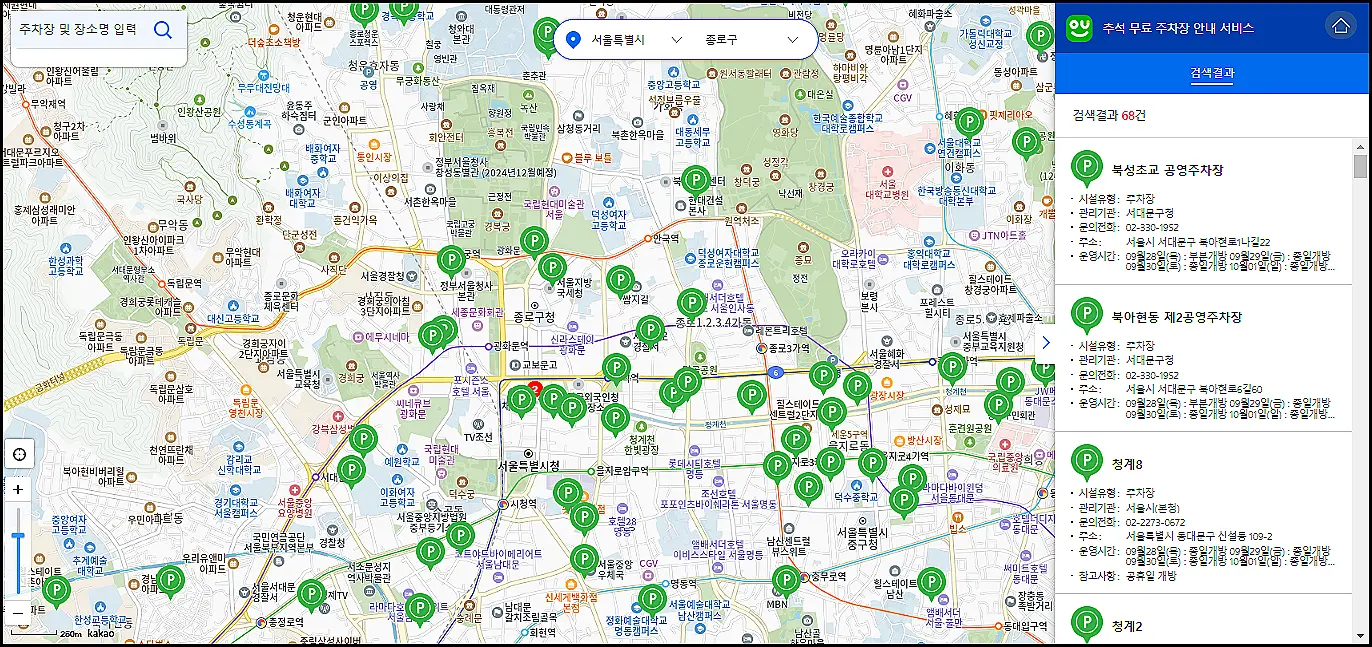Click parking marker above MBN
The height and width of the screenshot is (647, 1372).
pos(786,582)
